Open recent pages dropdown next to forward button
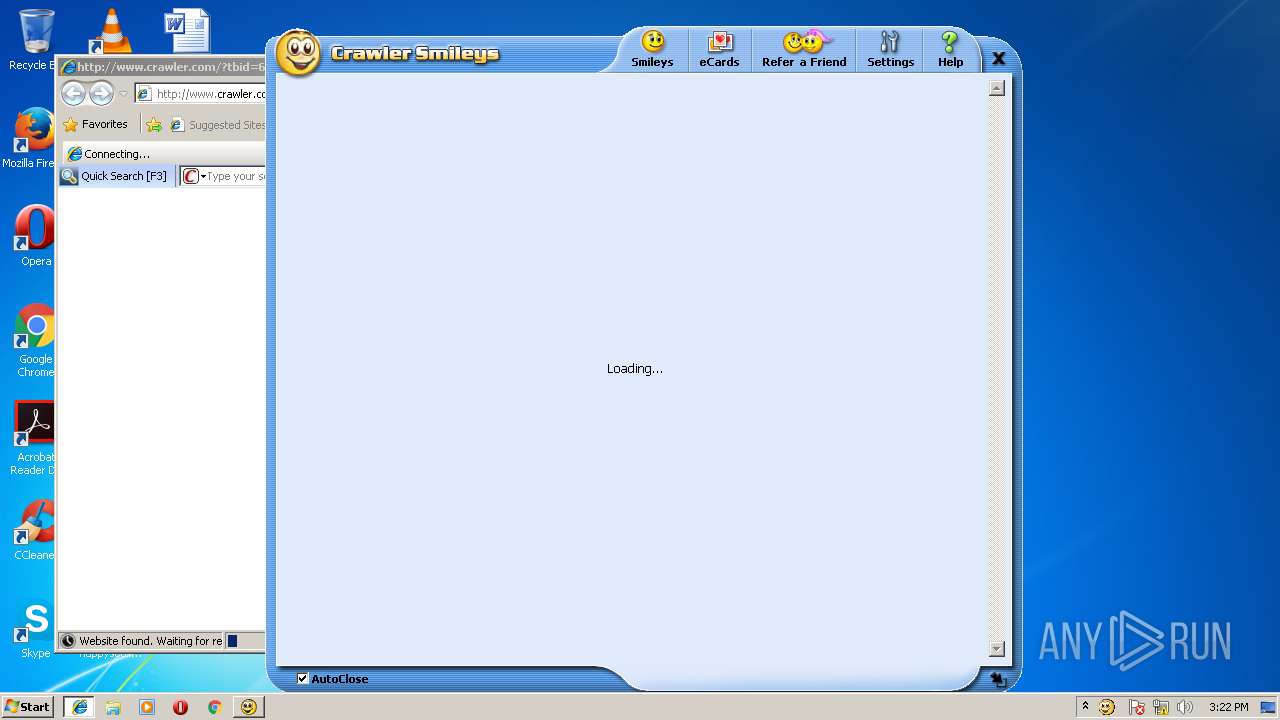Image resolution: width=1280 pixels, height=720 pixels. click(x=123, y=94)
